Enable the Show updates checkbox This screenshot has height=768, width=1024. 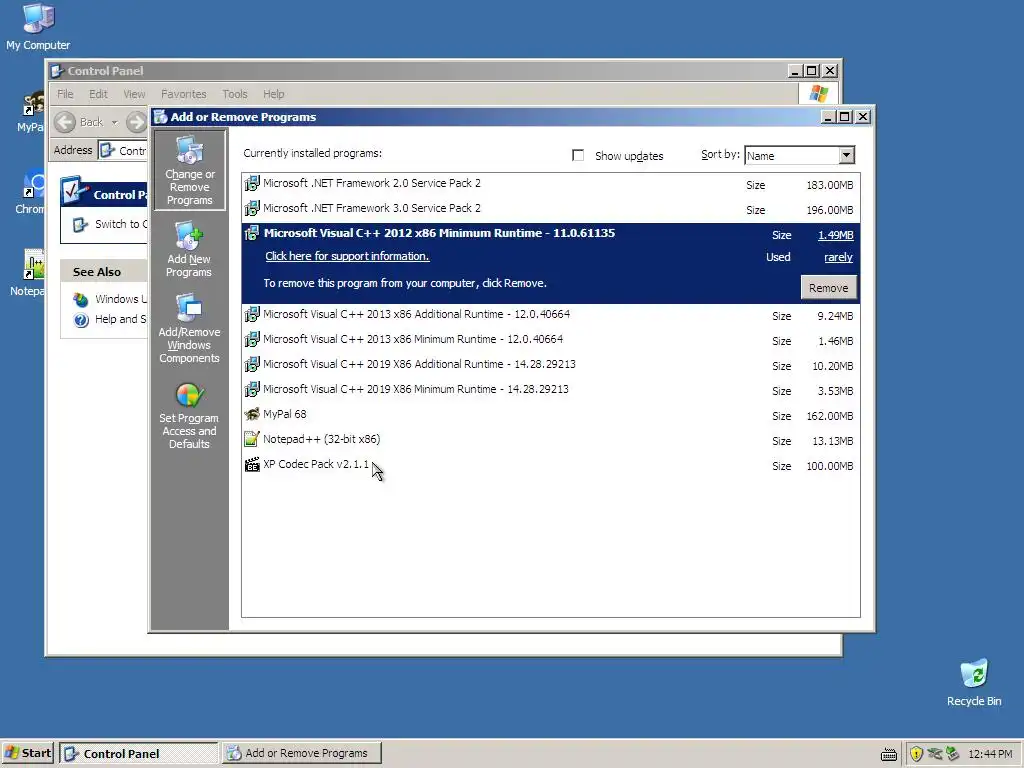[578, 155]
